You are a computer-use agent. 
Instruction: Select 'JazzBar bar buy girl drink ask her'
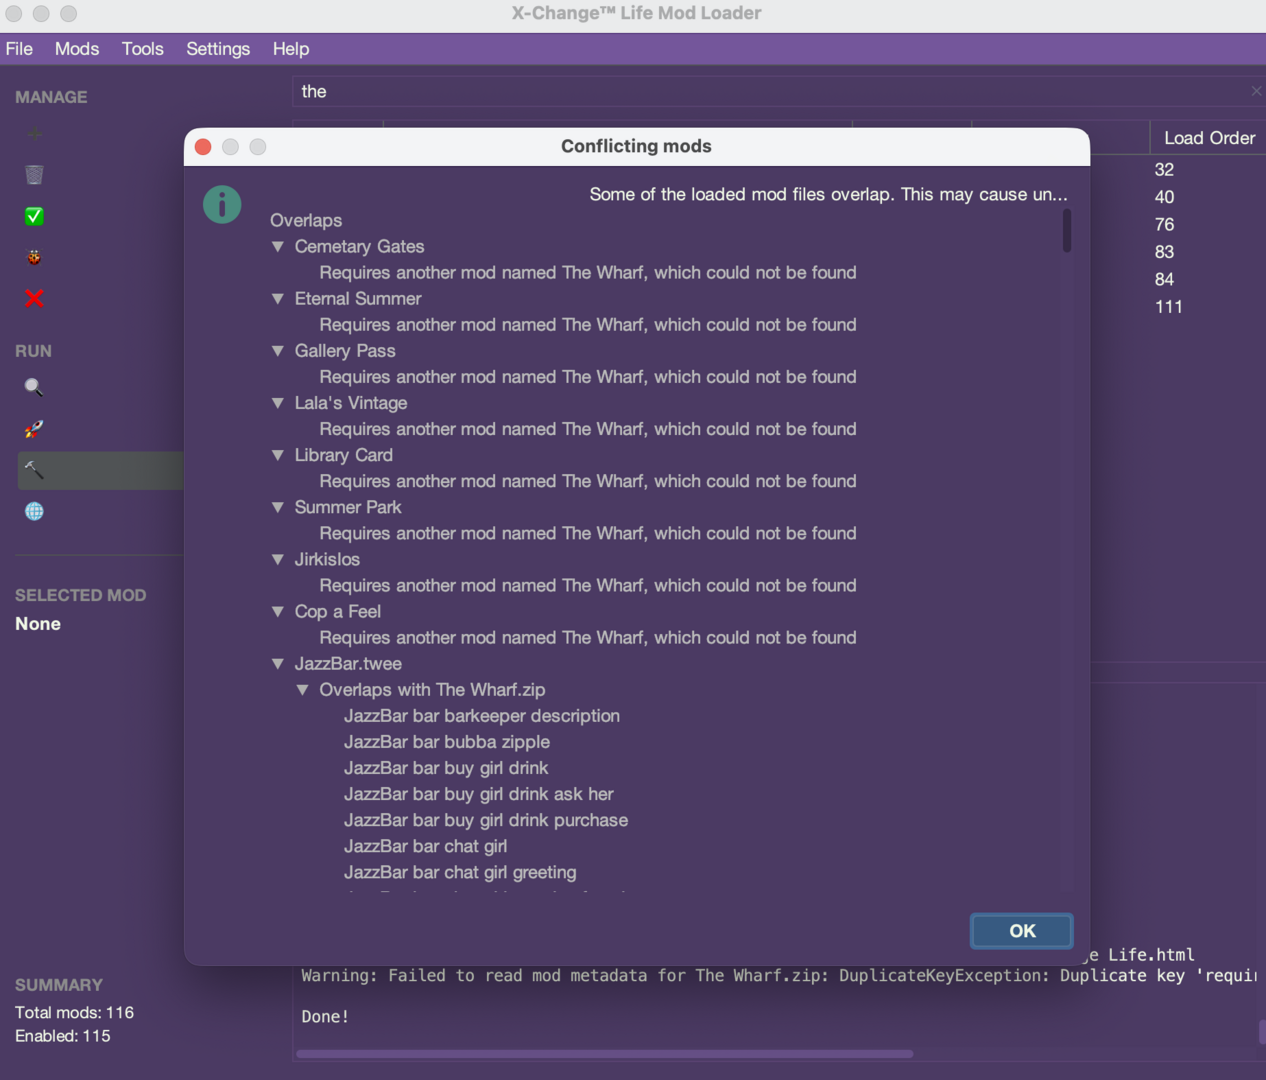pyautogui.click(x=479, y=794)
